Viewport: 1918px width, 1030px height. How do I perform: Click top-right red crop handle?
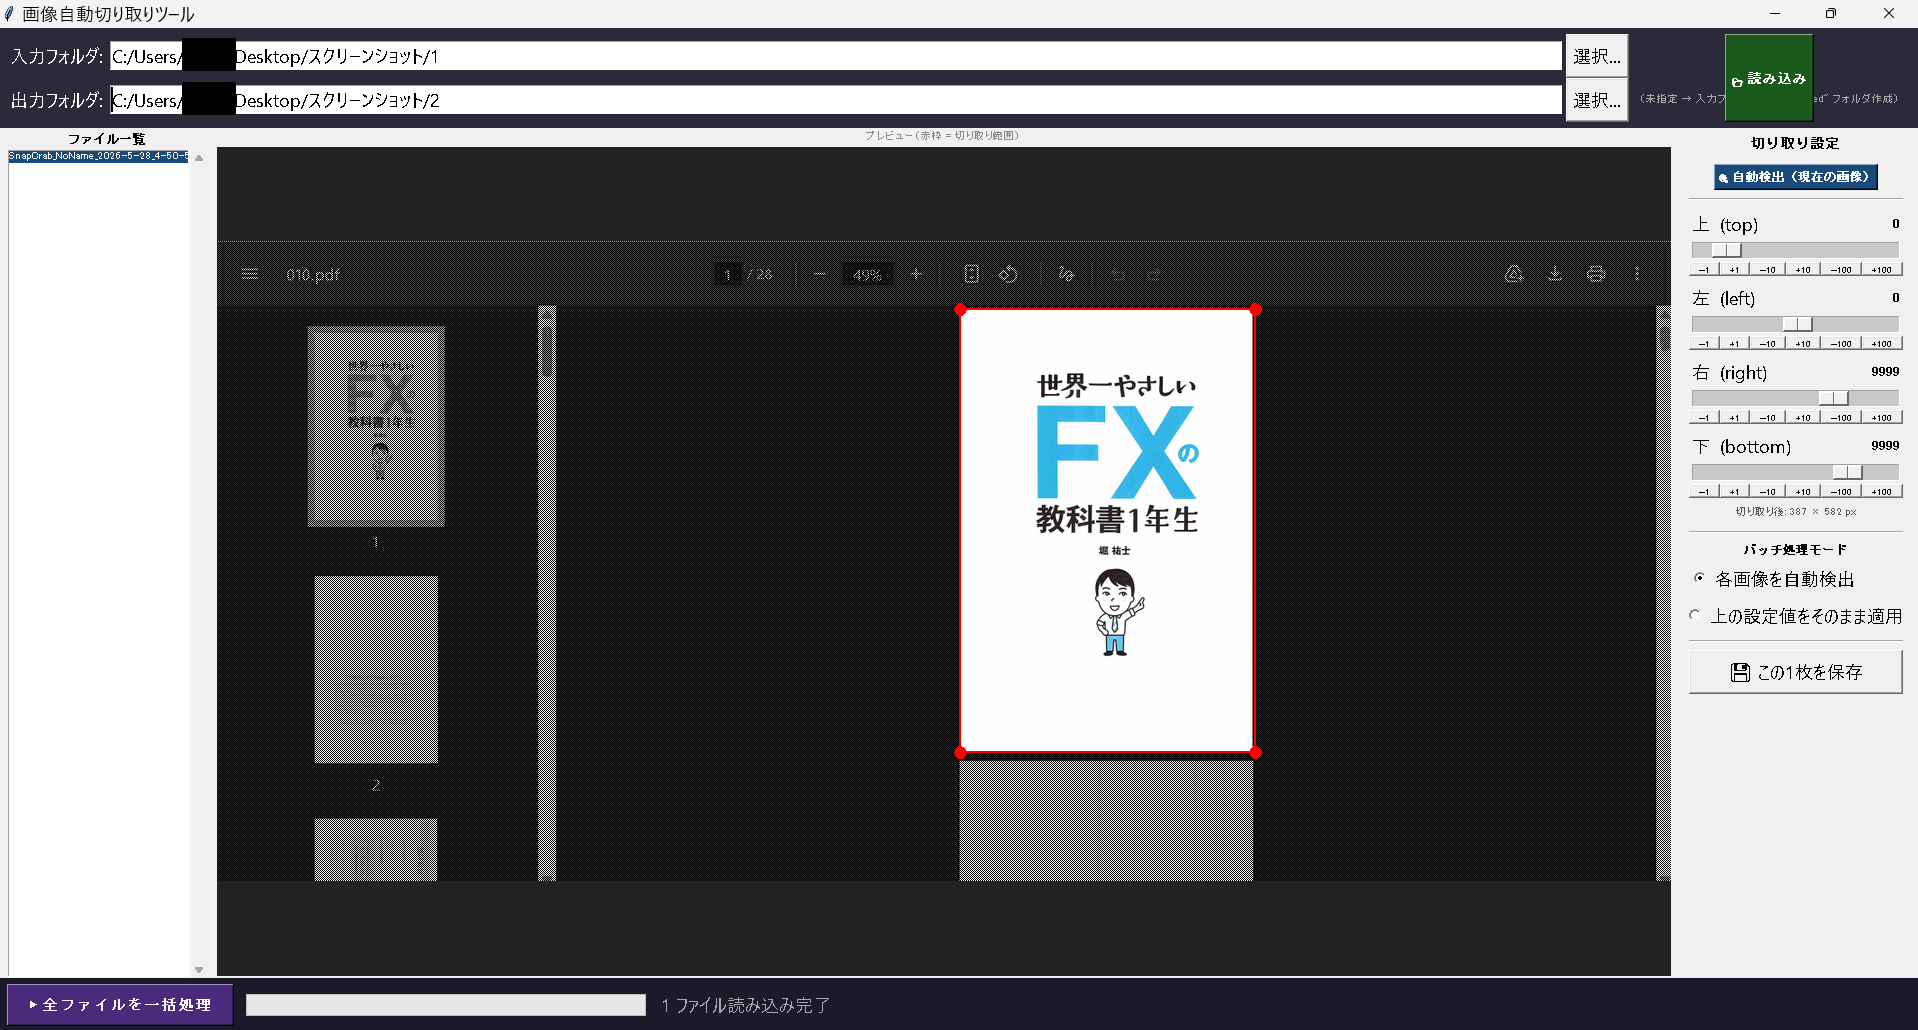coord(1255,310)
